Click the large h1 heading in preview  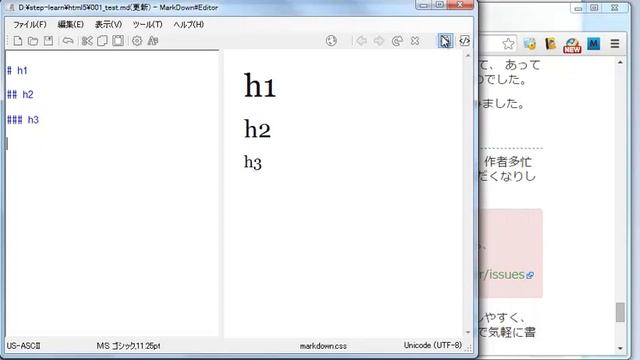(x=260, y=86)
